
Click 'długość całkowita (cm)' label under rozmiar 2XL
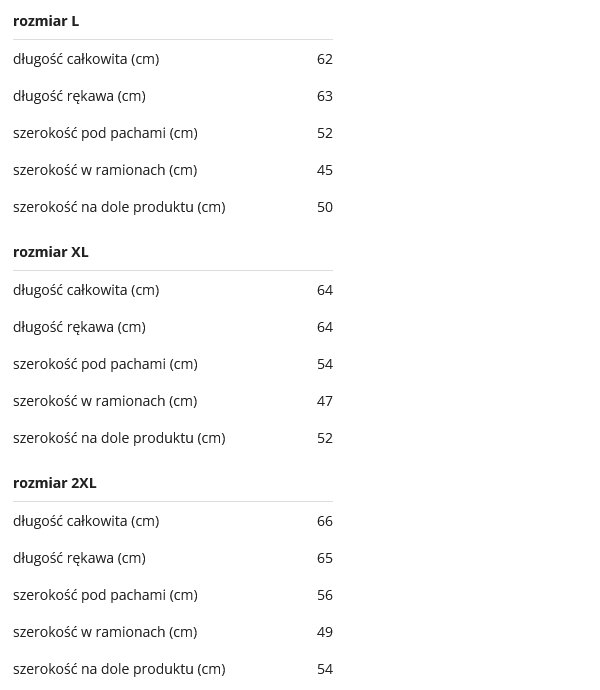pyautogui.click(x=86, y=521)
